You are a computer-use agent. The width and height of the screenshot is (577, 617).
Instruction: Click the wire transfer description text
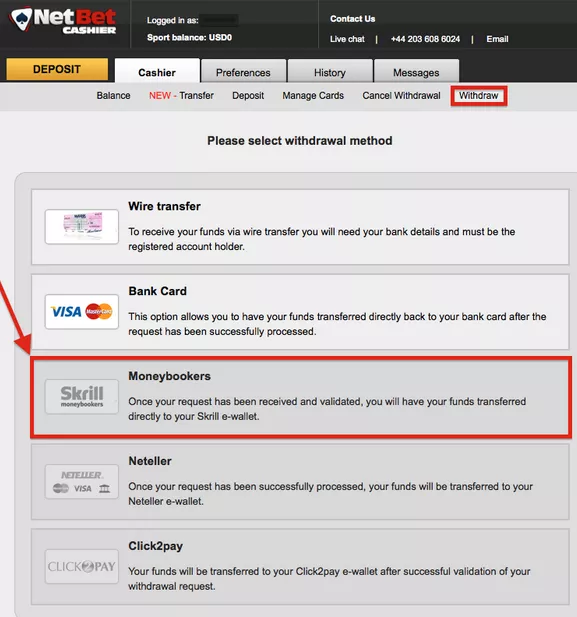(x=322, y=239)
